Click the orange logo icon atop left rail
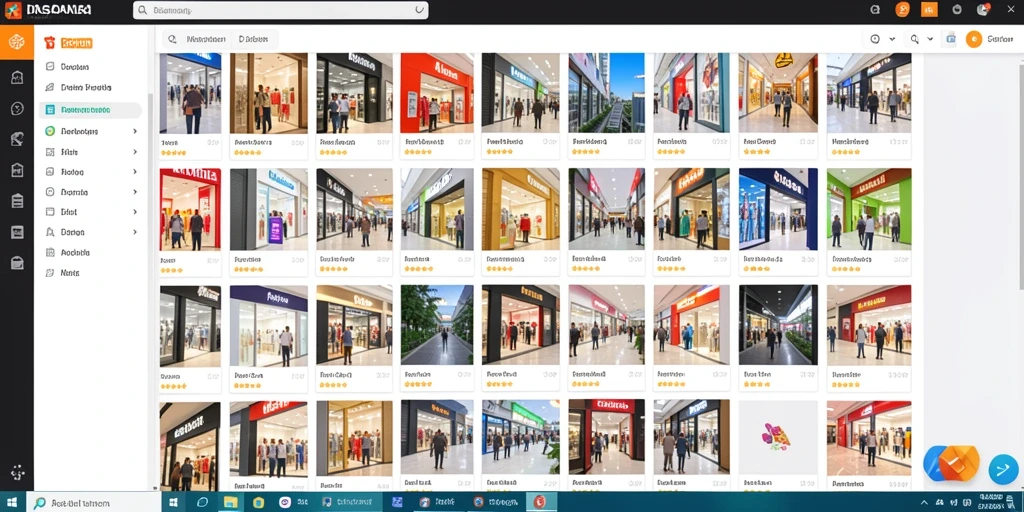The image size is (1024, 512). tap(16, 42)
